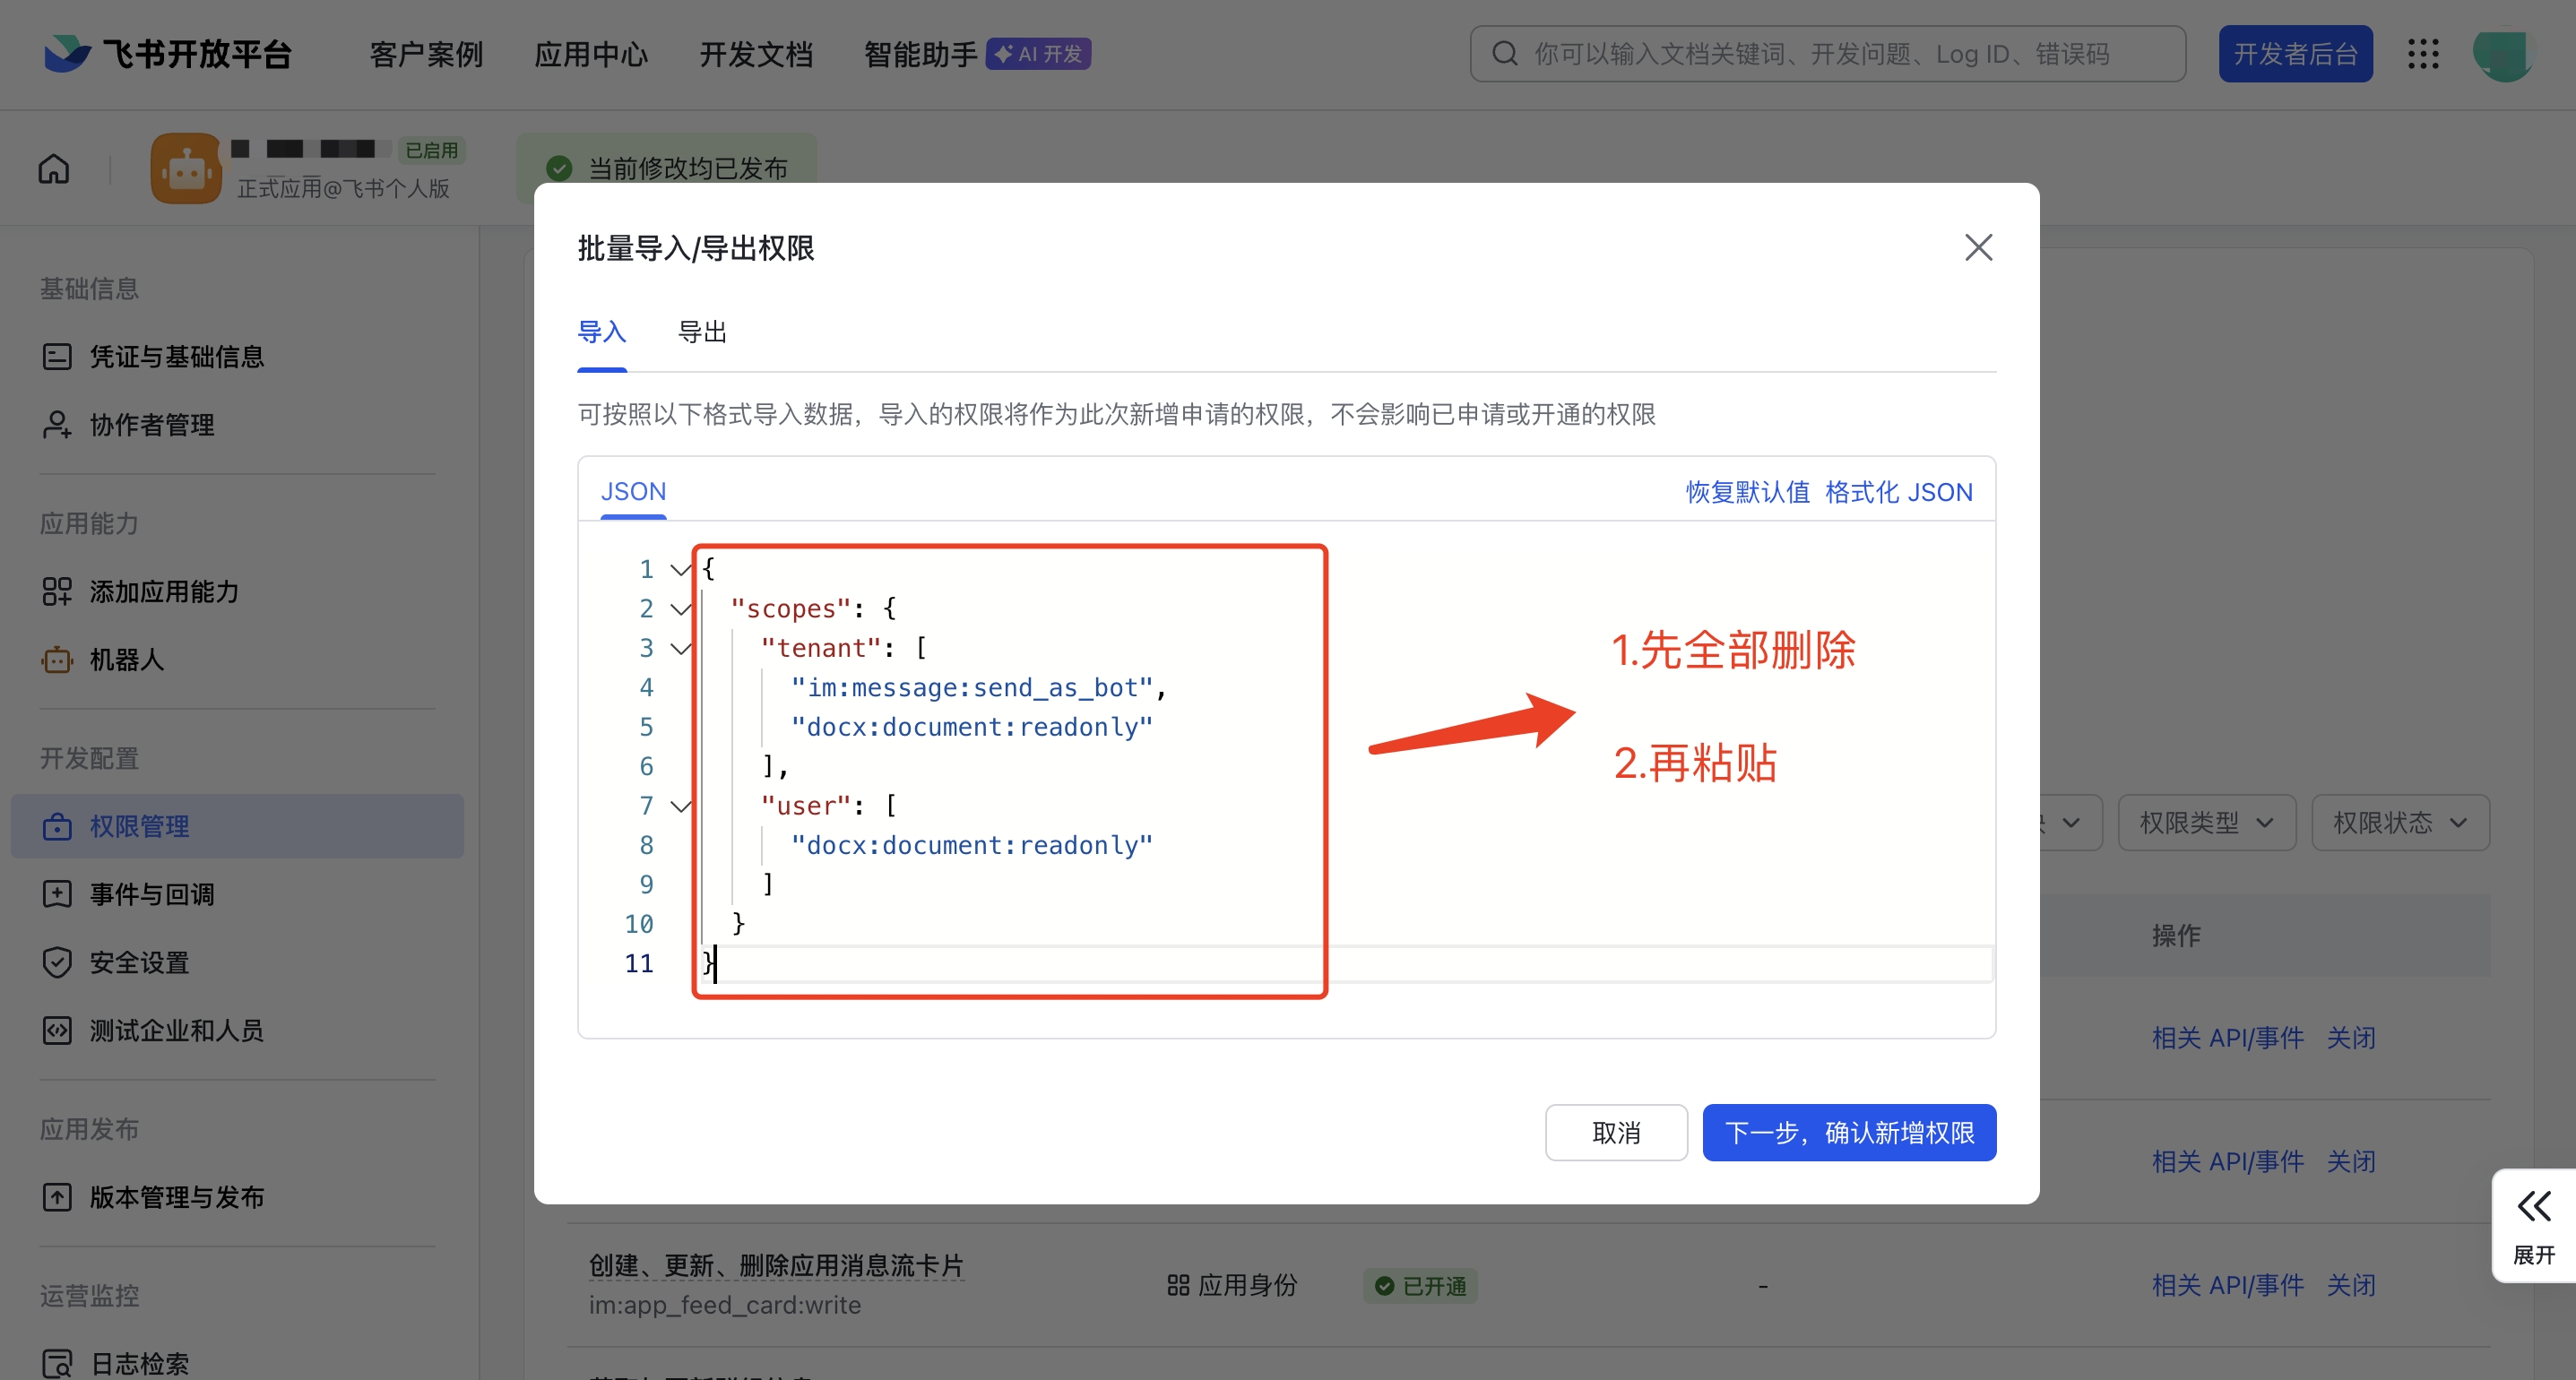Open the 权限类型 dropdown

tap(2206, 822)
